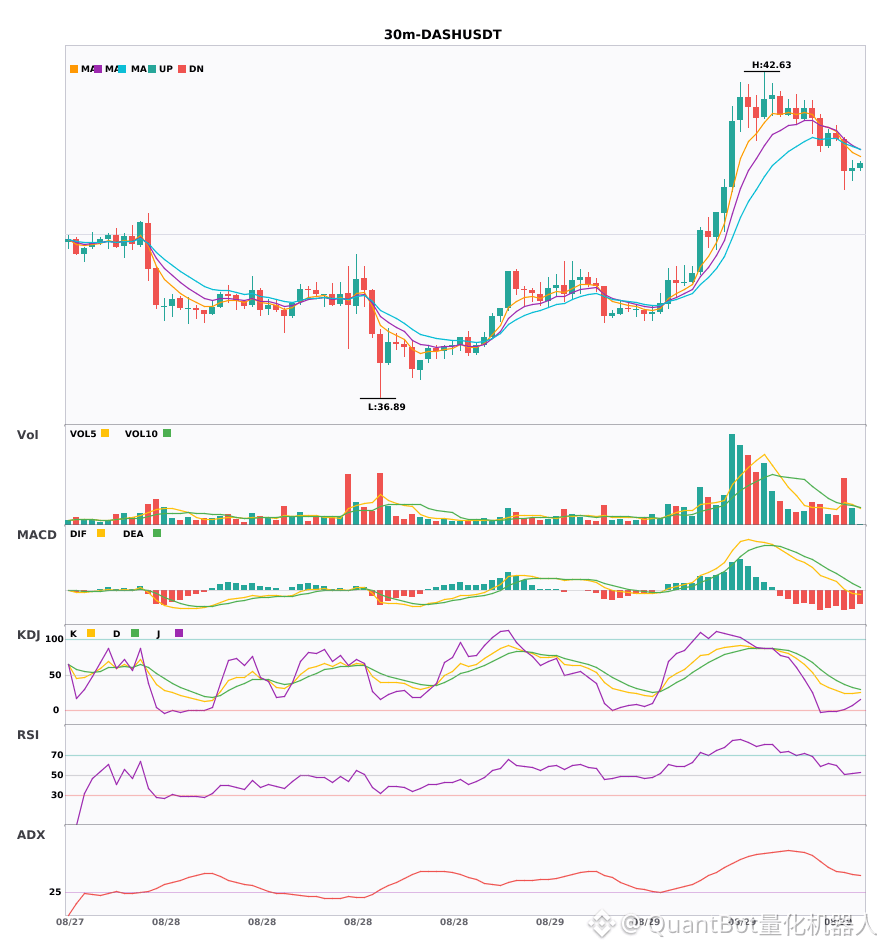The image size is (885, 950).
Task: Click the purple J legend swatch
Action: (x=179, y=633)
